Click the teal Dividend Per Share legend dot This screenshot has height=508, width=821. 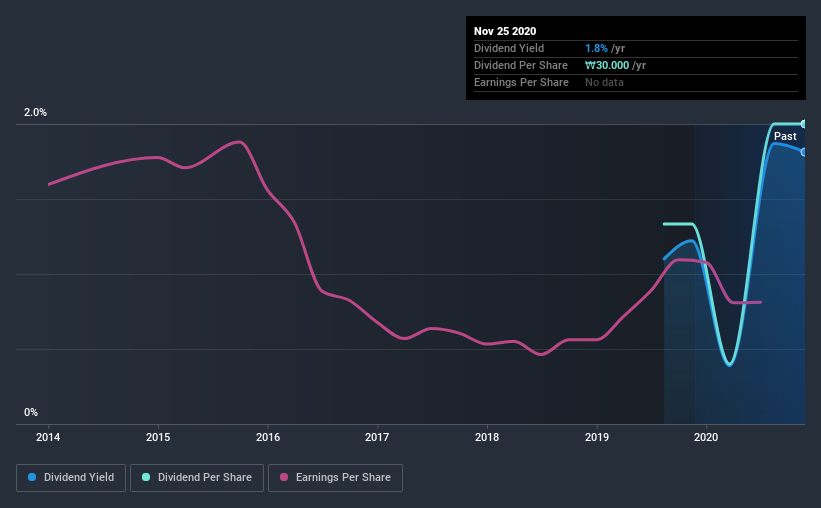(146, 477)
